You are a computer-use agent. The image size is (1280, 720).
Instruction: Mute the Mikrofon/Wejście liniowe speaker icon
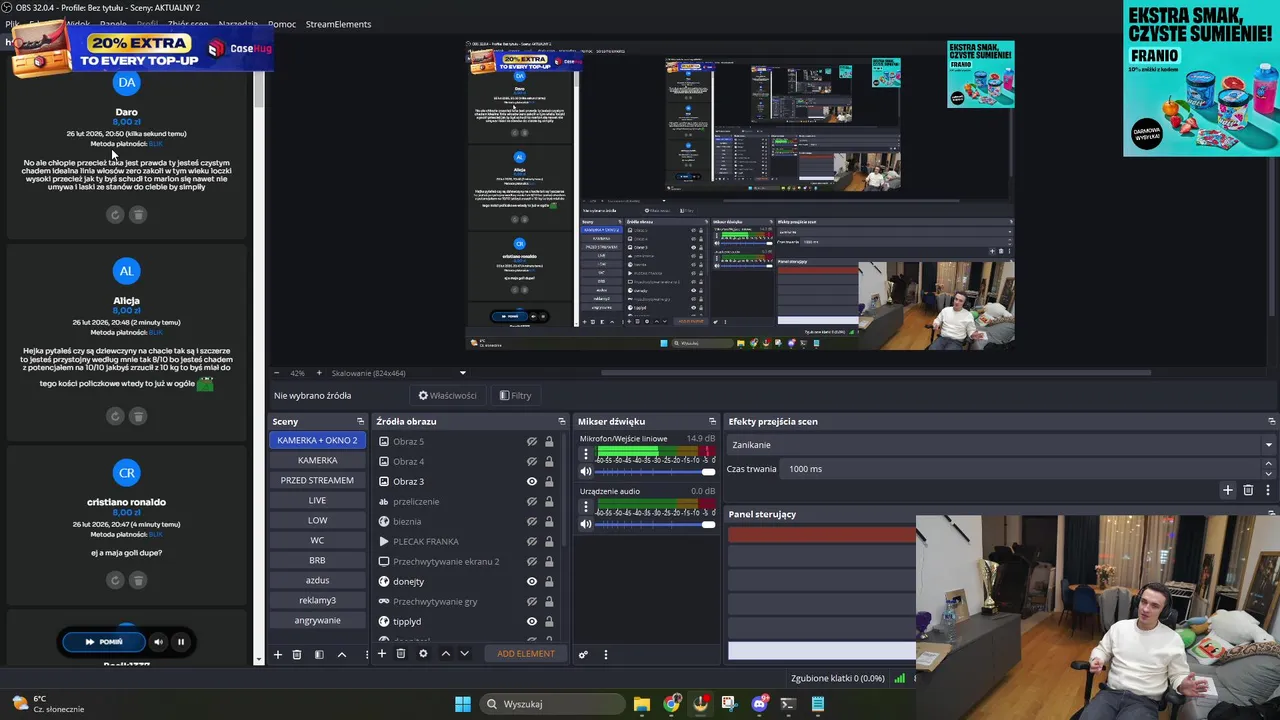point(586,471)
